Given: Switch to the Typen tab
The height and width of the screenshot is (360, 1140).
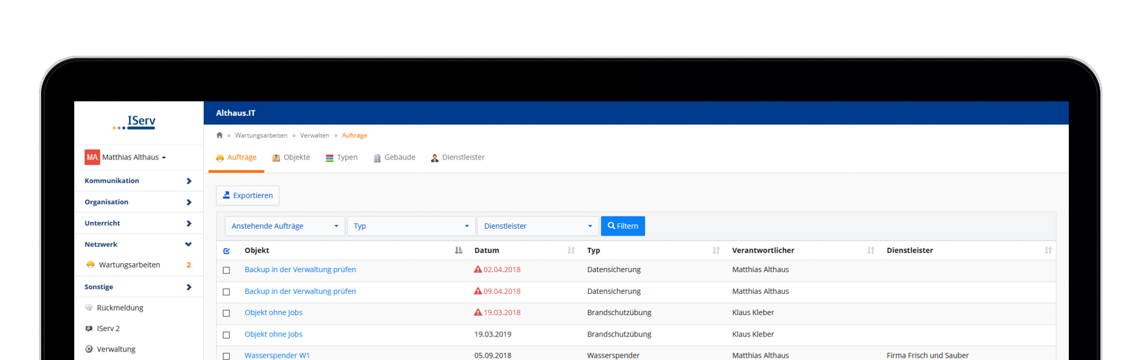Looking at the screenshot, I should (x=341, y=157).
